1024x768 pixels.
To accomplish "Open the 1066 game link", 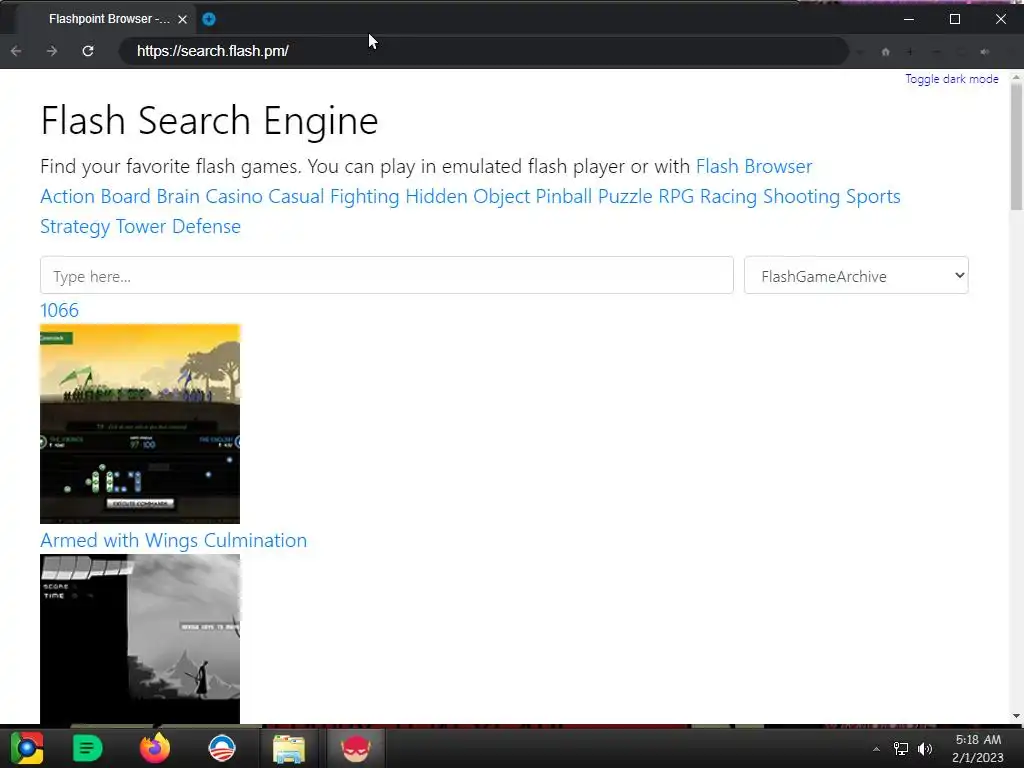I will pyautogui.click(x=59, y=310).
